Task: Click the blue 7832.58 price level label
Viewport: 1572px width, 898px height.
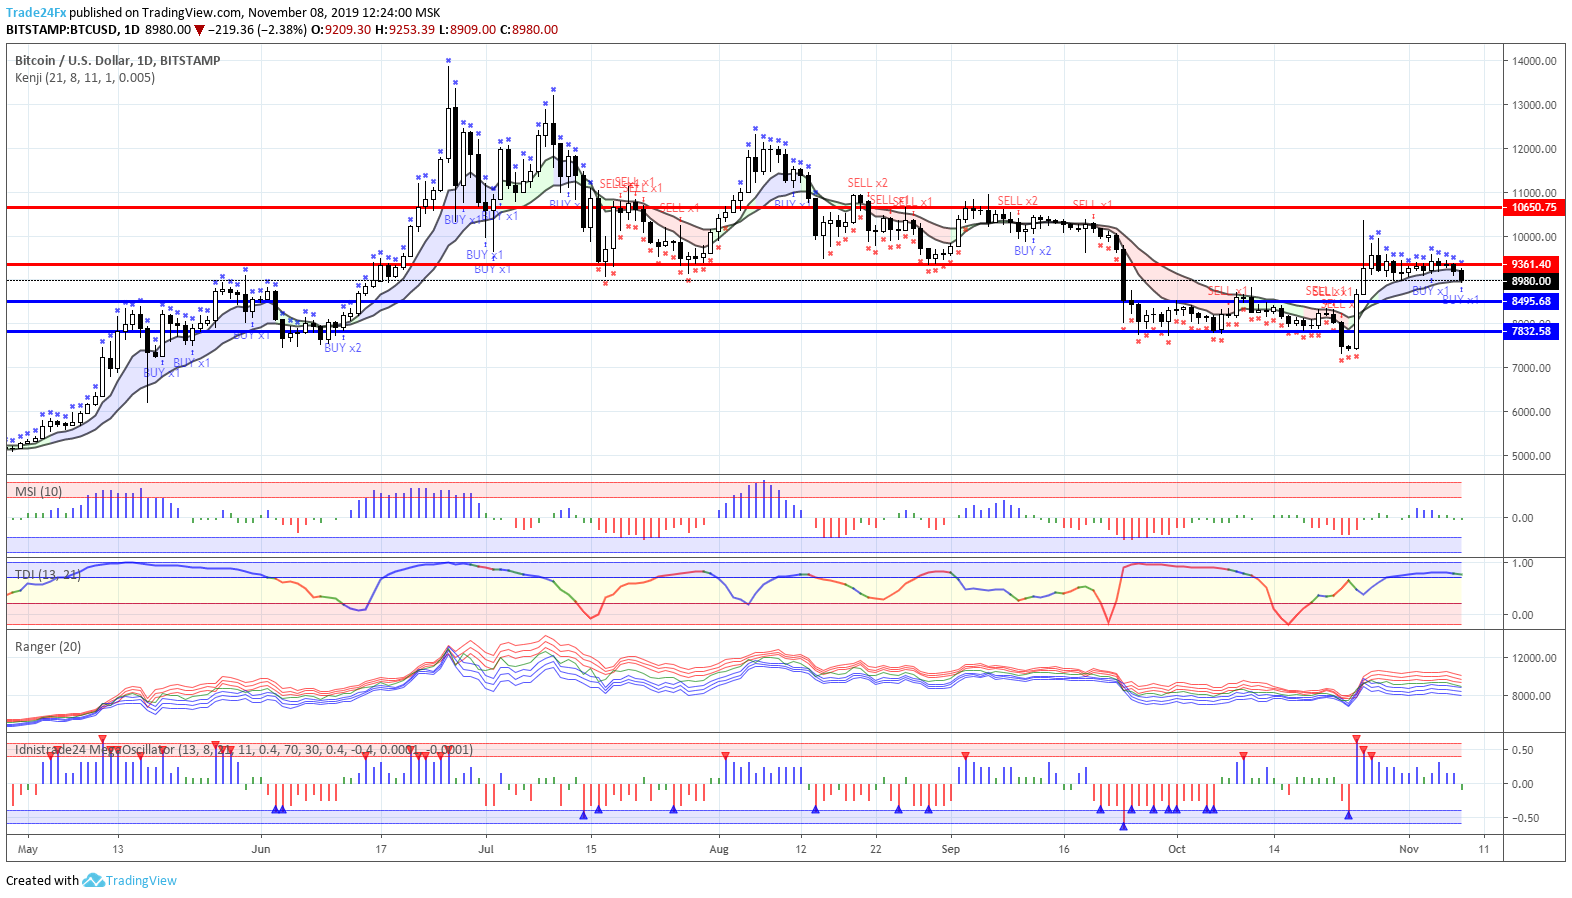Action: (1531, 331)
